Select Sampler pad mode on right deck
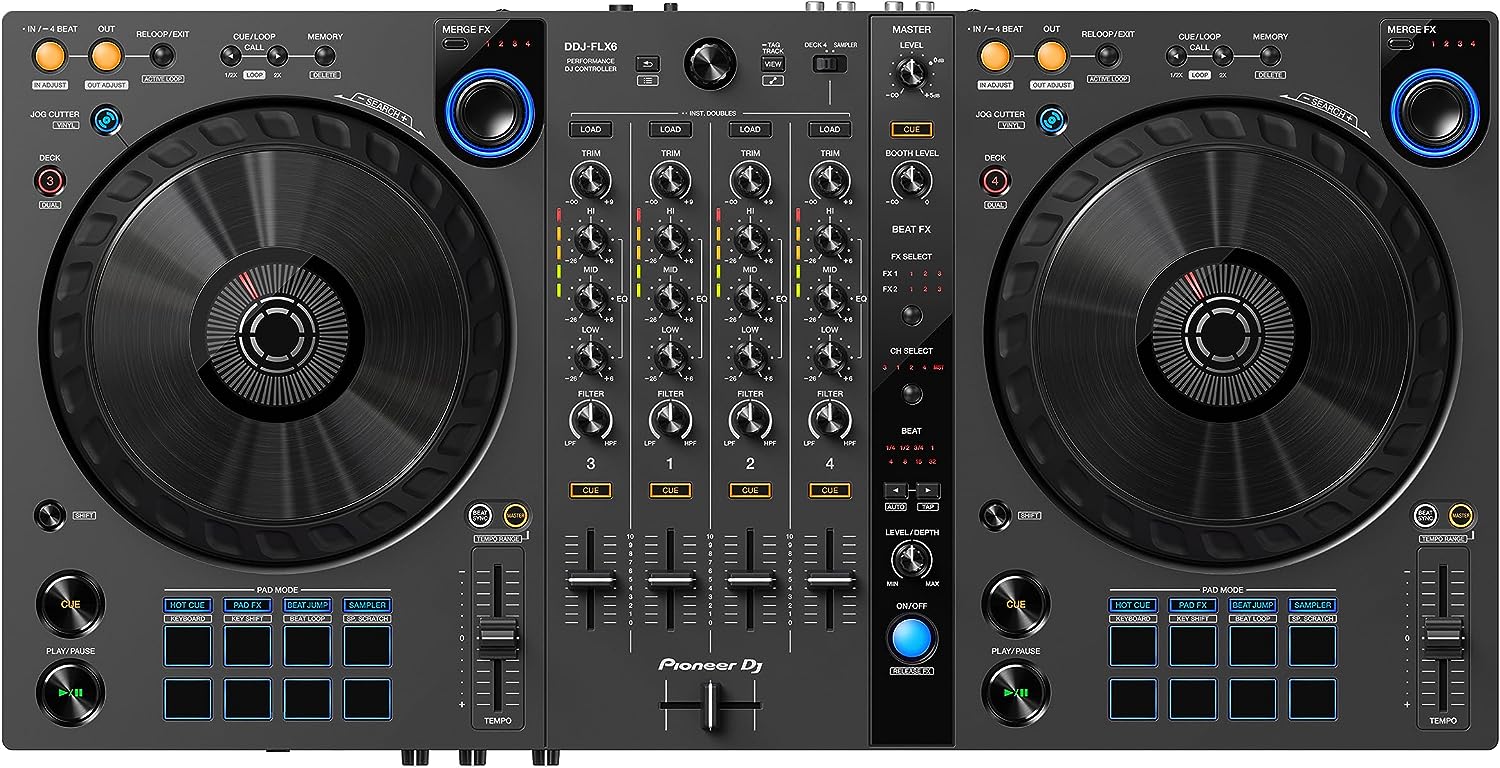The height and width of the screenshot is (768, 1500). (x=1312, y=605)
